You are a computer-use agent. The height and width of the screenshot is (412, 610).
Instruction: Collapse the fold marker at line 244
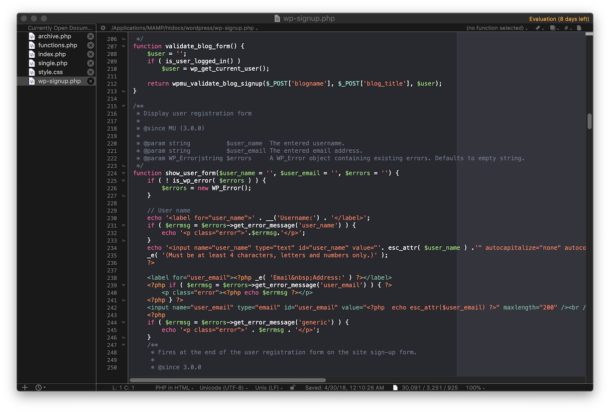pos(124,323)
